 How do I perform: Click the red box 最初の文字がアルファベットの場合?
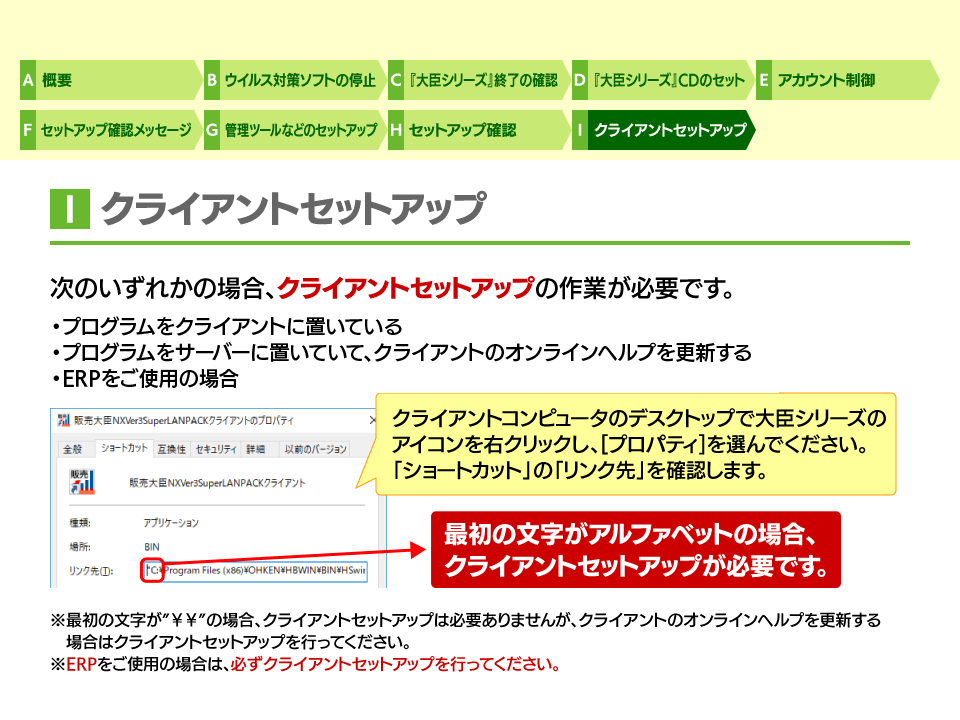(x=636, y=550)
